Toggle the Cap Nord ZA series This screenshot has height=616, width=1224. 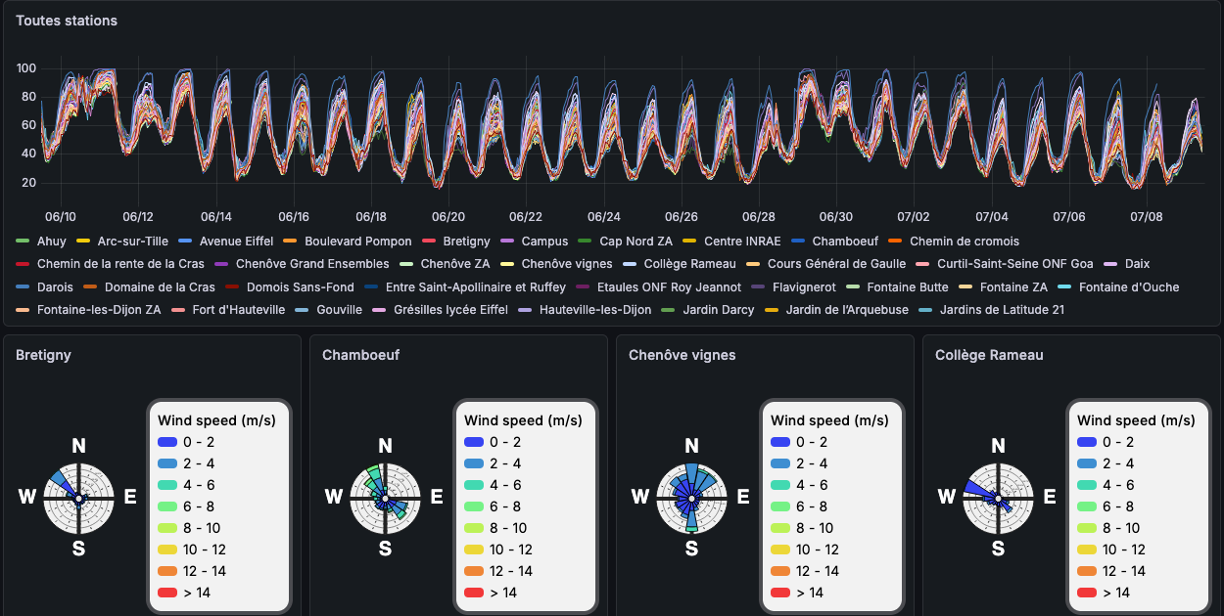[636, 241]
